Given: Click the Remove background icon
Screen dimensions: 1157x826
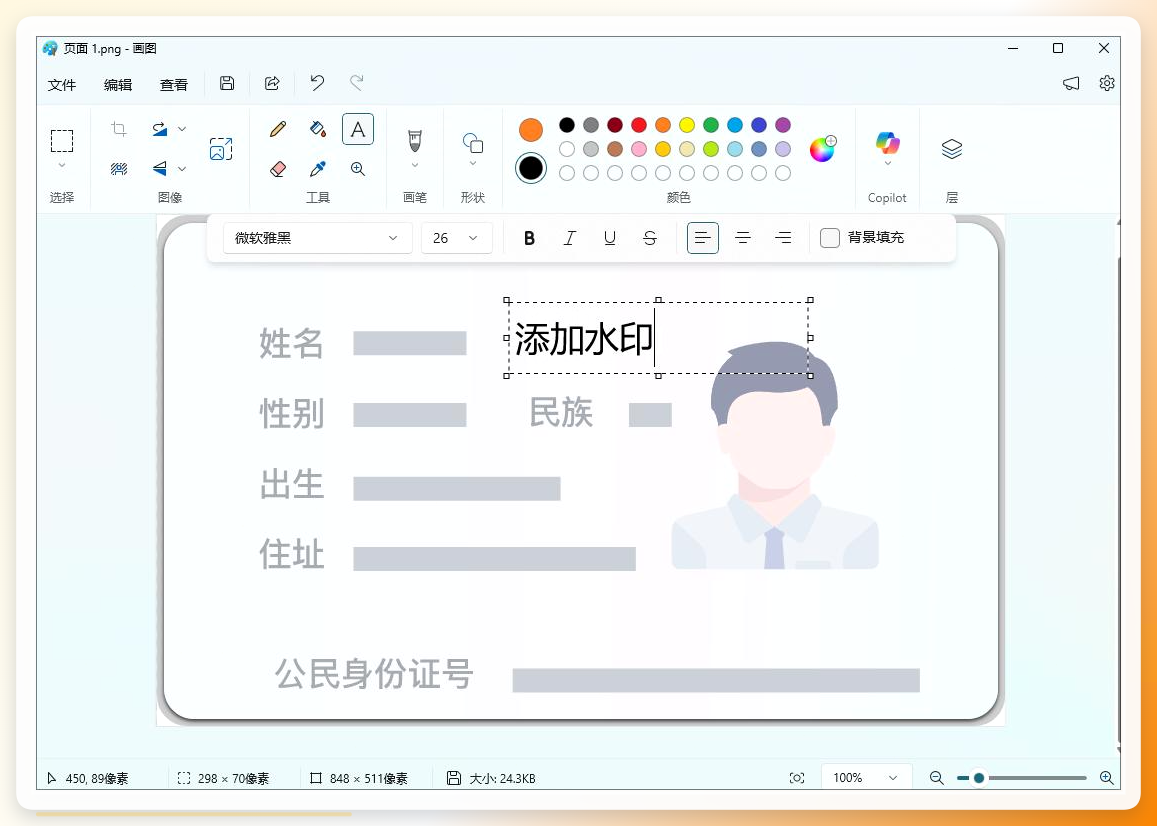Looking at the screenshot, I should pos(119,169).
